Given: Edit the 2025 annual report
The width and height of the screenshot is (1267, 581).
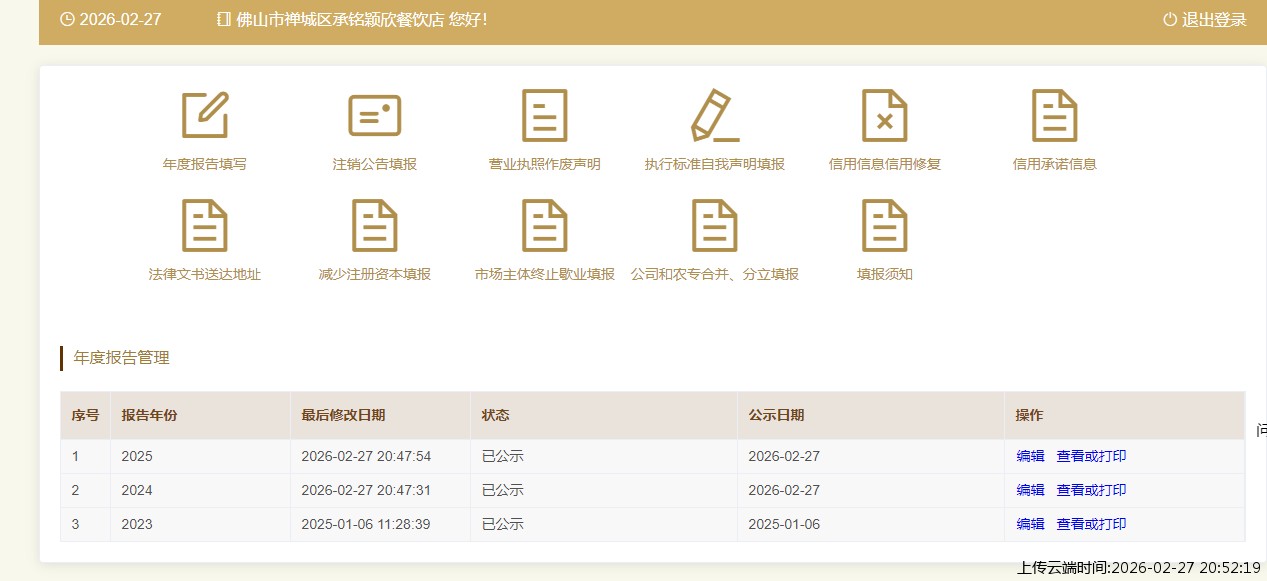Looking at the screenshot, I should (1030, 456).
